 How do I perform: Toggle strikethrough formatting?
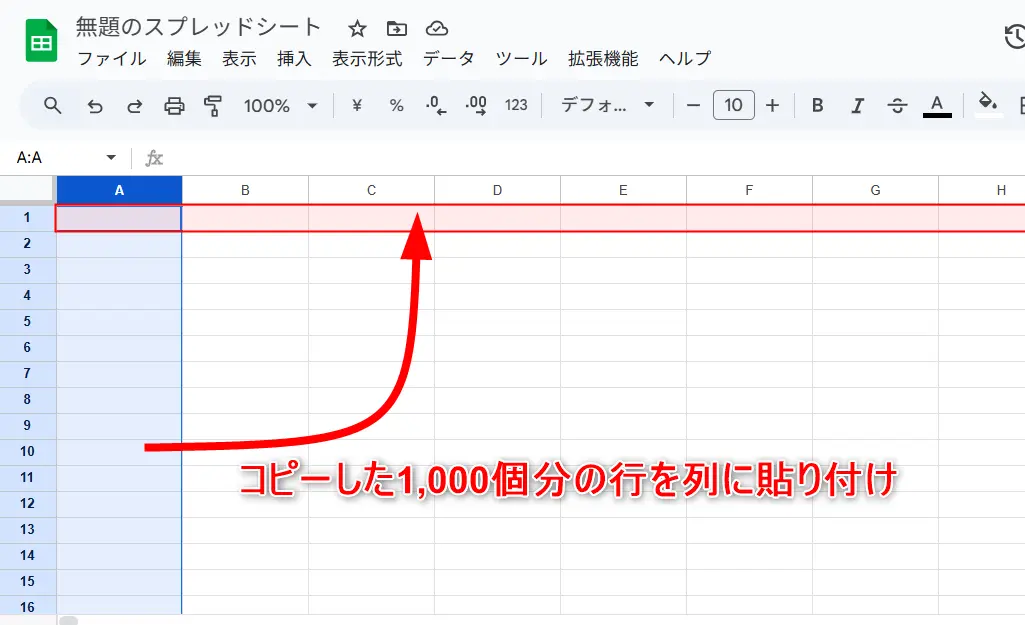tap(897, 105)
